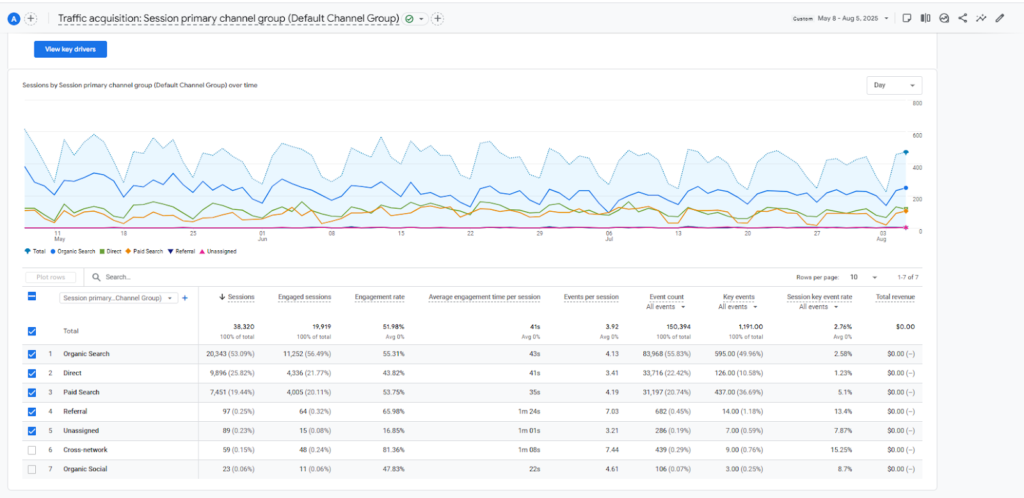Open the Day granularity dropdown
The image size is (1024, 498).
coord(893,85)
